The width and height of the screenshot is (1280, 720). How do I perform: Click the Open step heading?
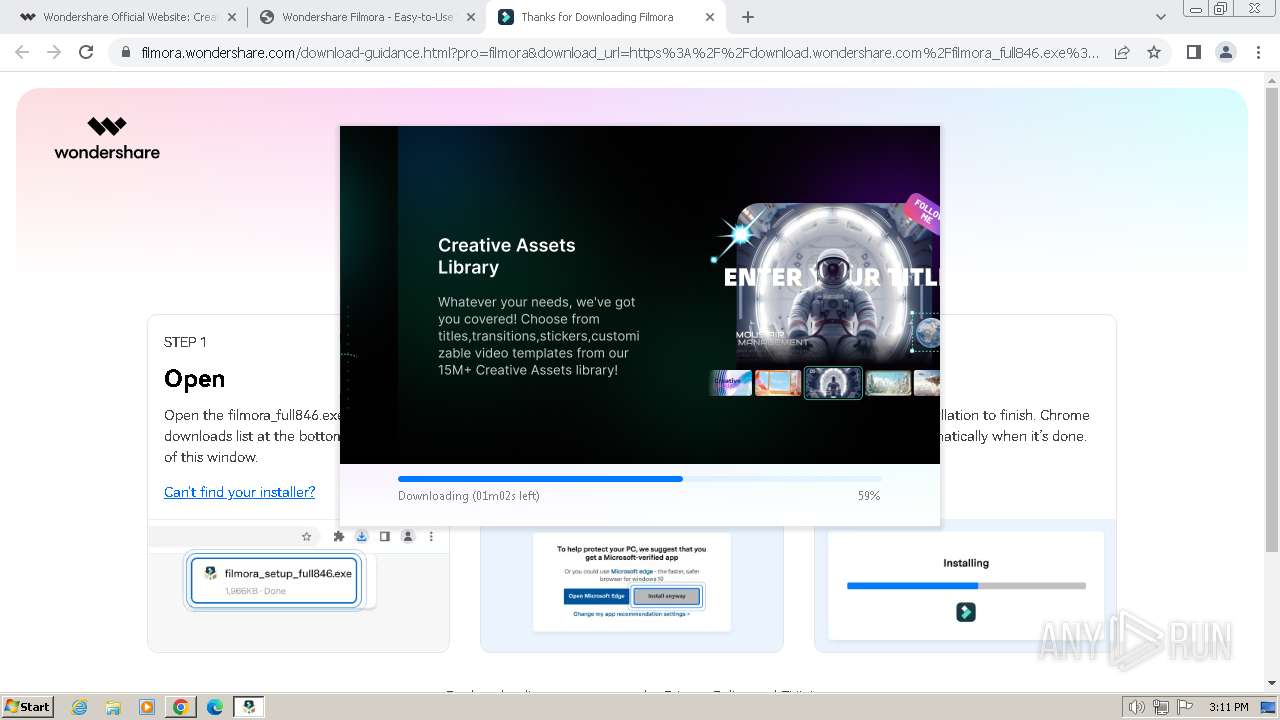[x=194, y=379]
